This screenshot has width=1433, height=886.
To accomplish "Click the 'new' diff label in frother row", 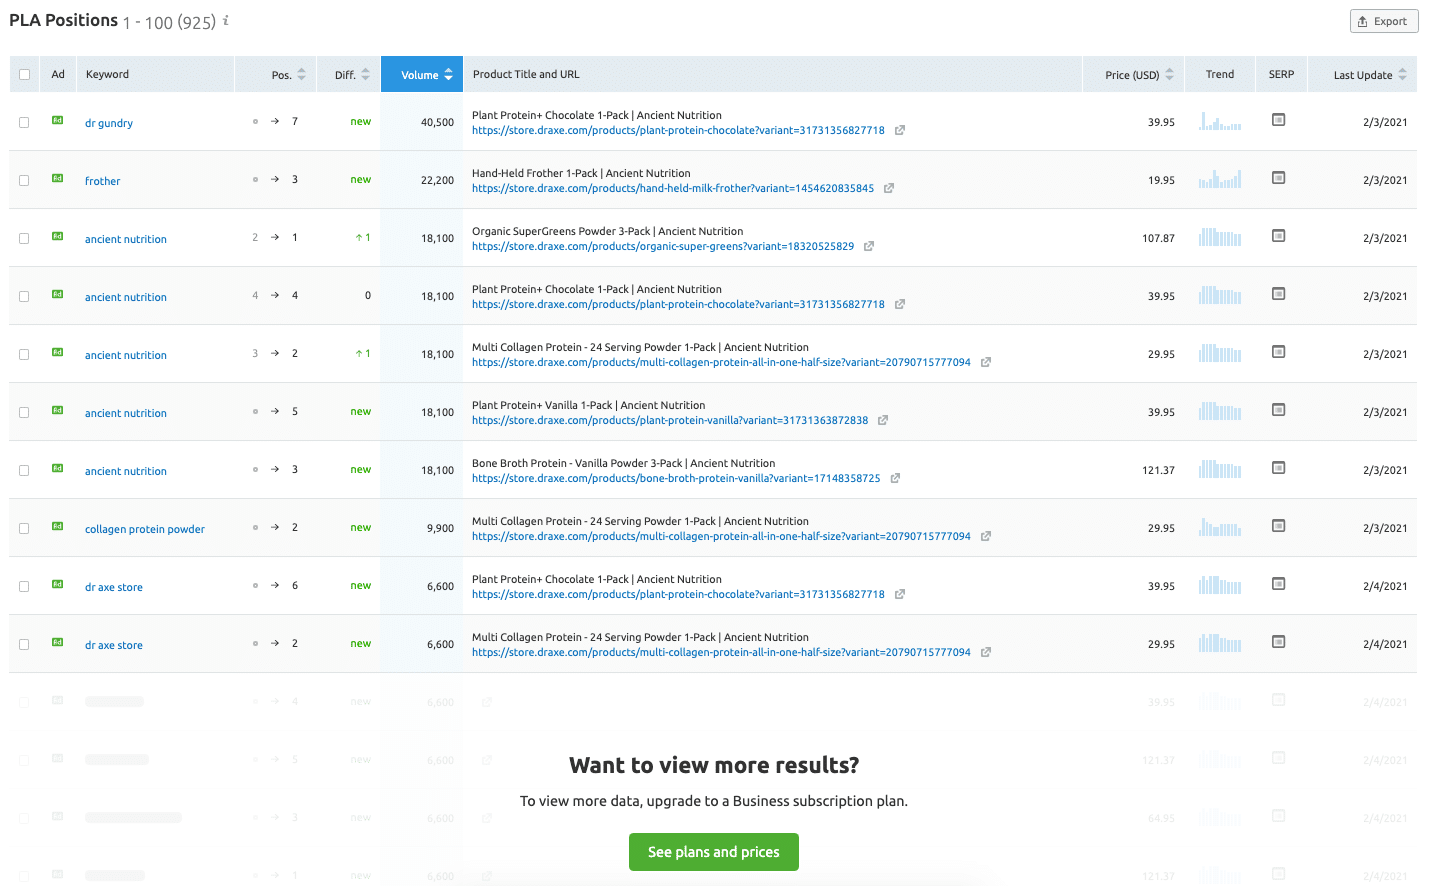I will (361, 180).
